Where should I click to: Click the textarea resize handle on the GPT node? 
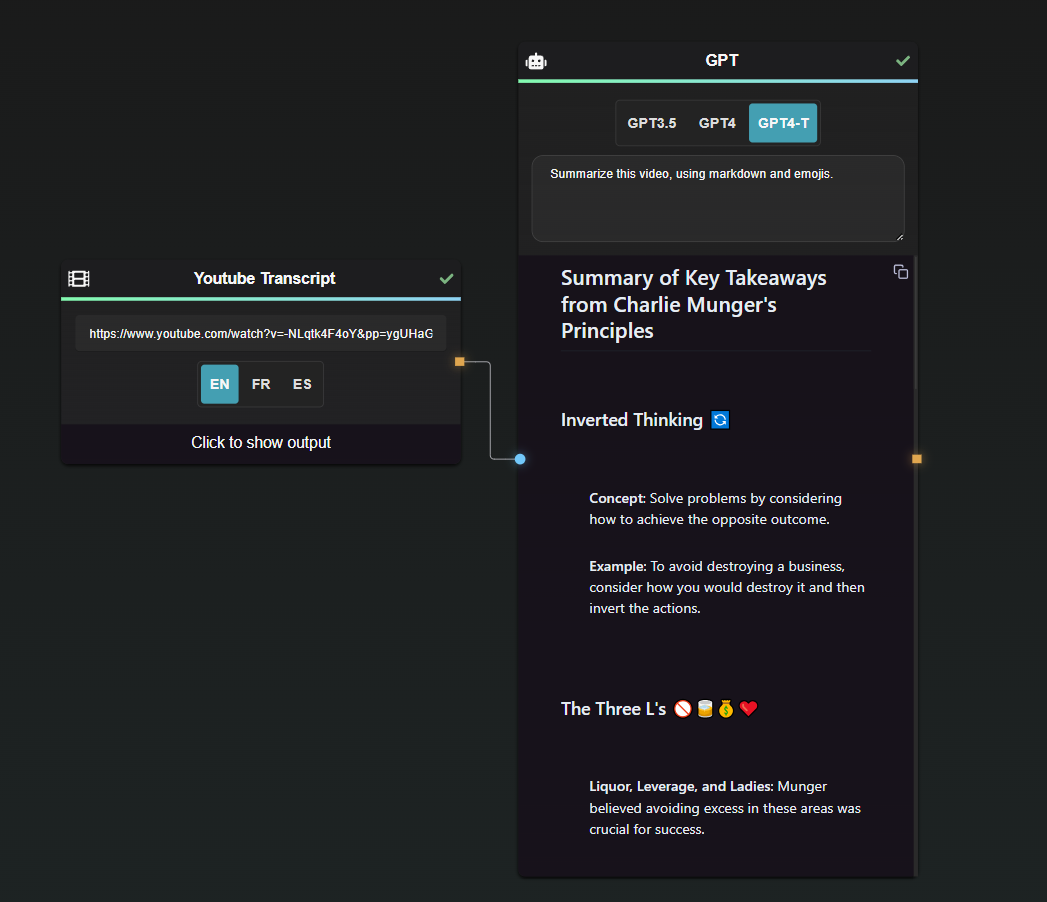tap(898, 236)
